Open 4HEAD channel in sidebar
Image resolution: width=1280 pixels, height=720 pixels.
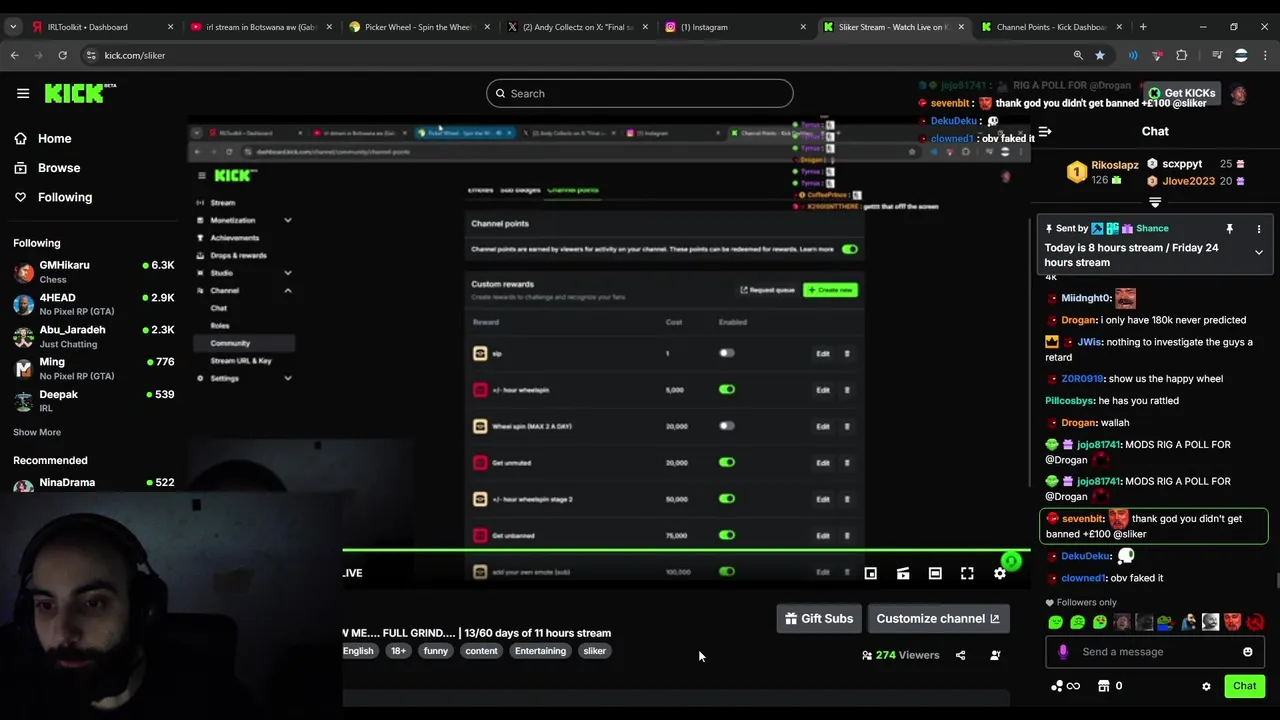94,304
